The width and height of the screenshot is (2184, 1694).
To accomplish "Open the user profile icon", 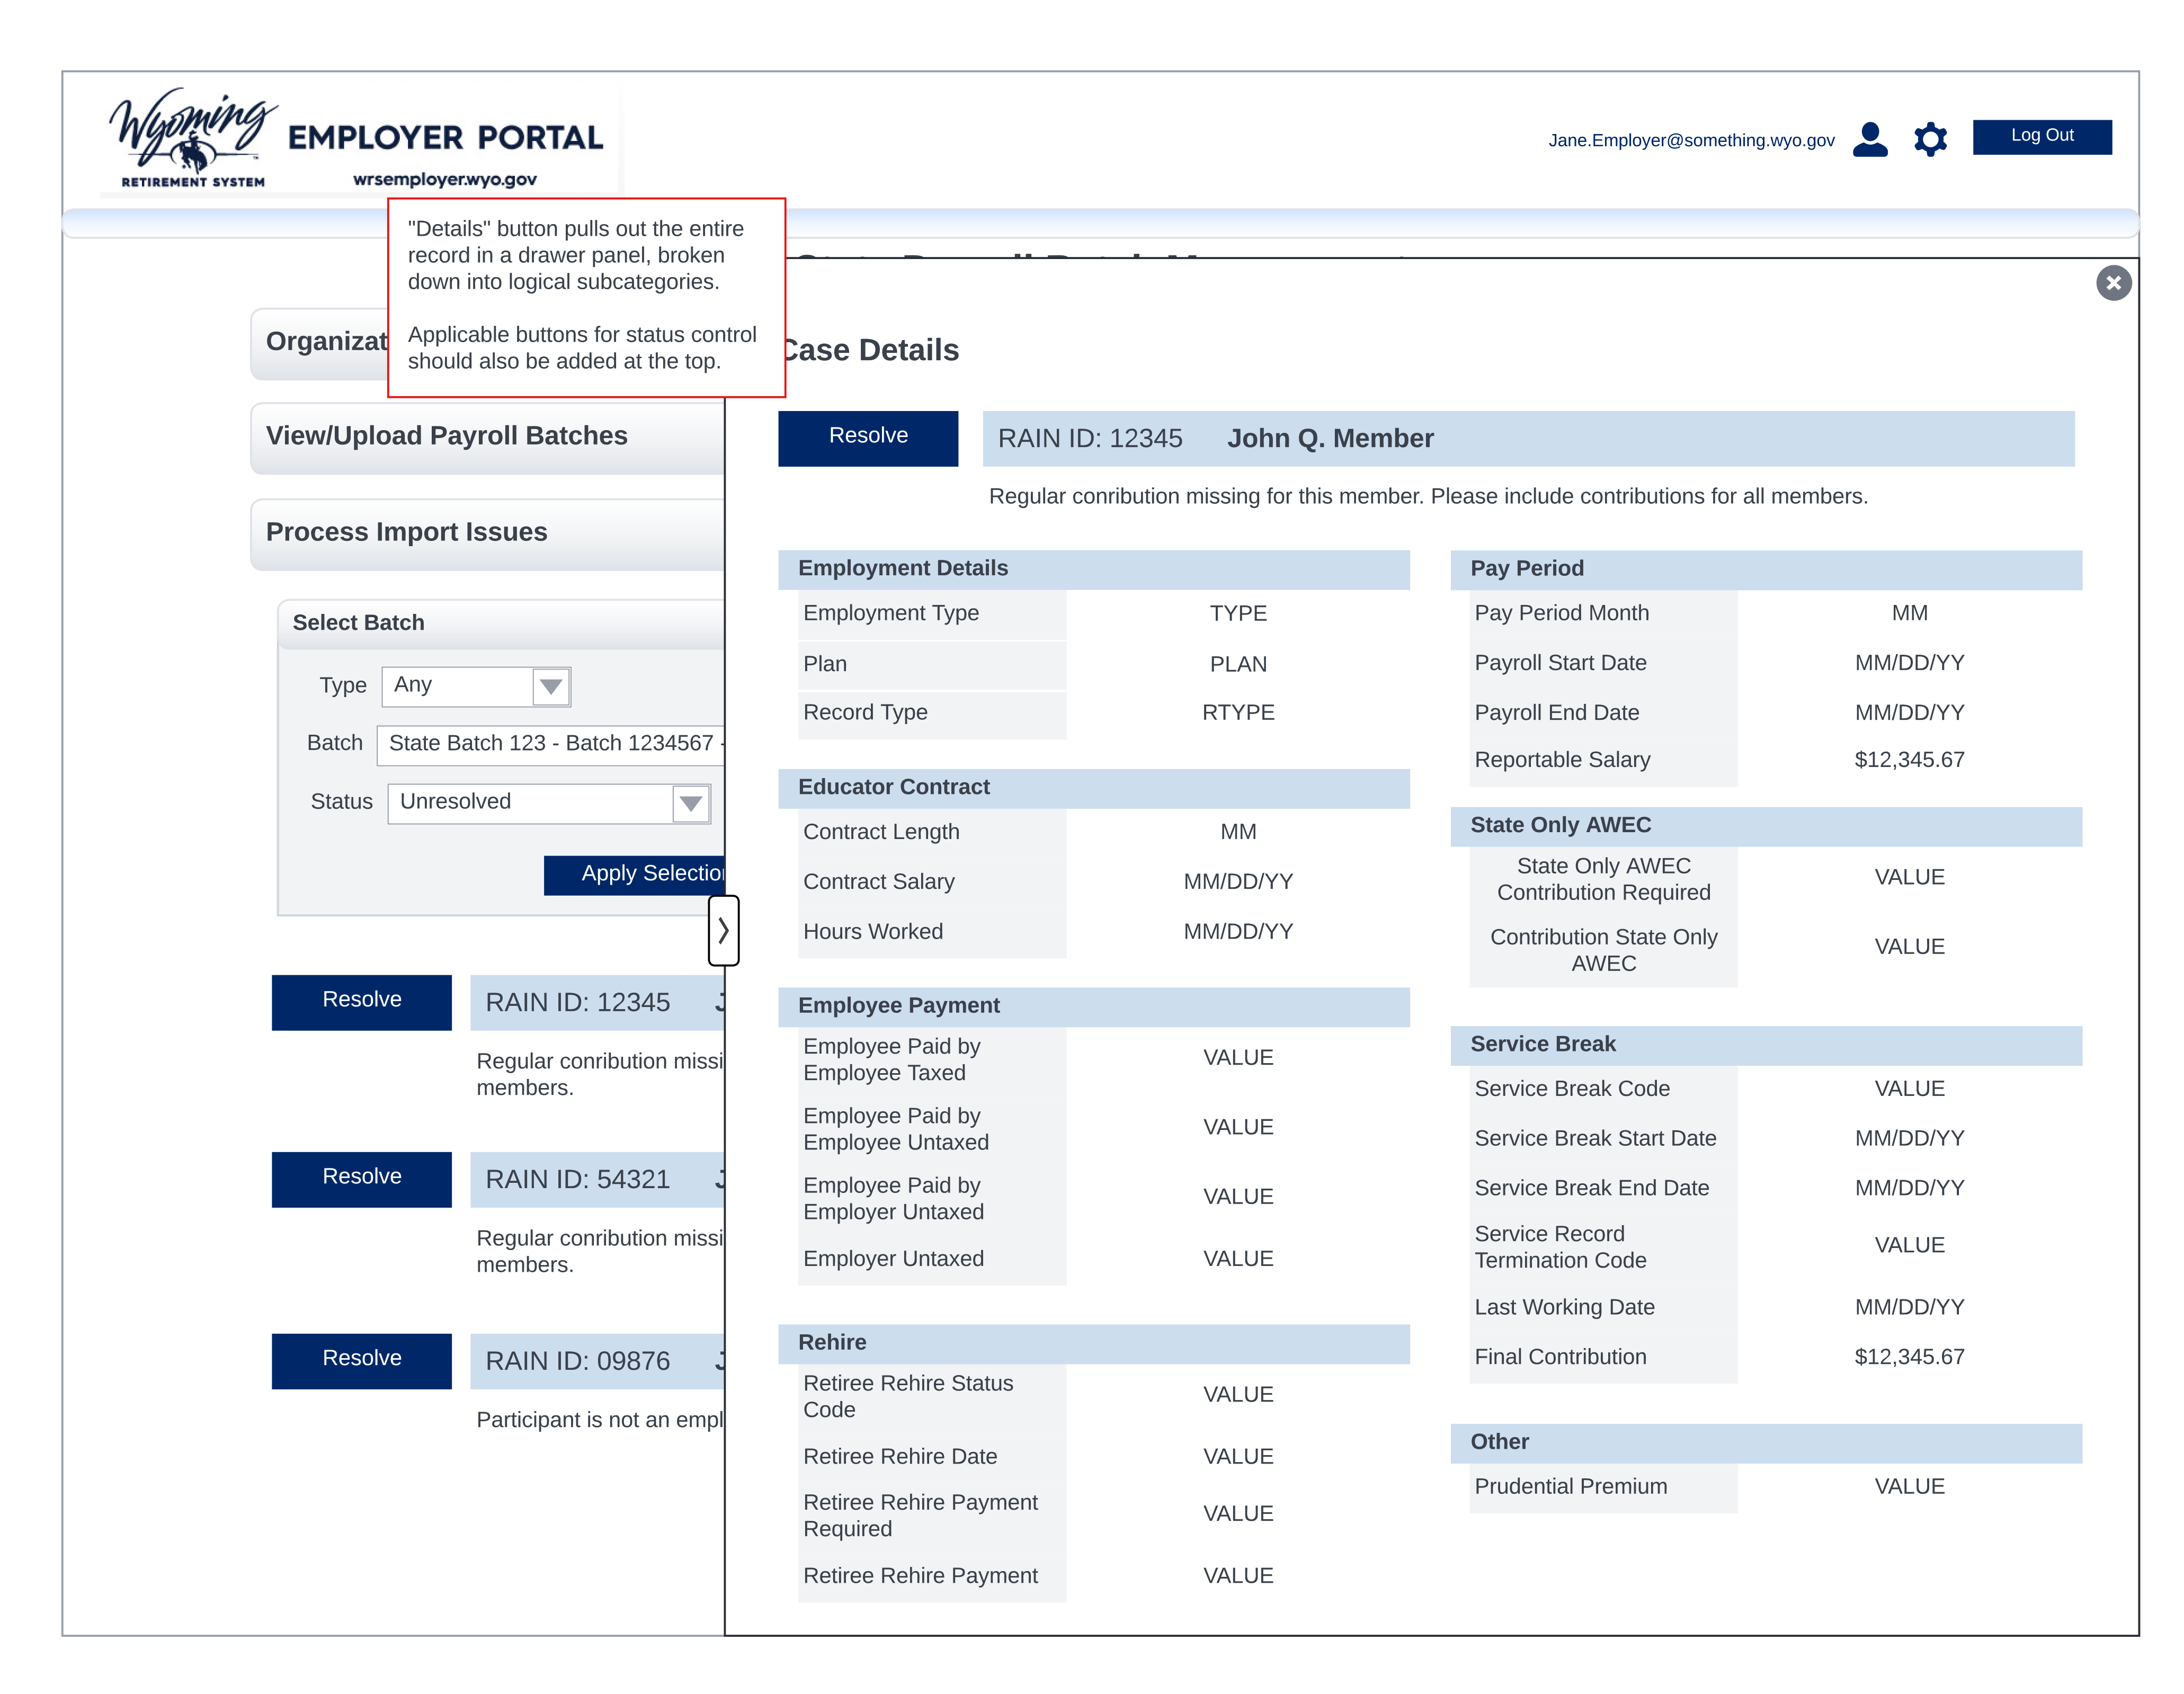I will coord(1869,139).
